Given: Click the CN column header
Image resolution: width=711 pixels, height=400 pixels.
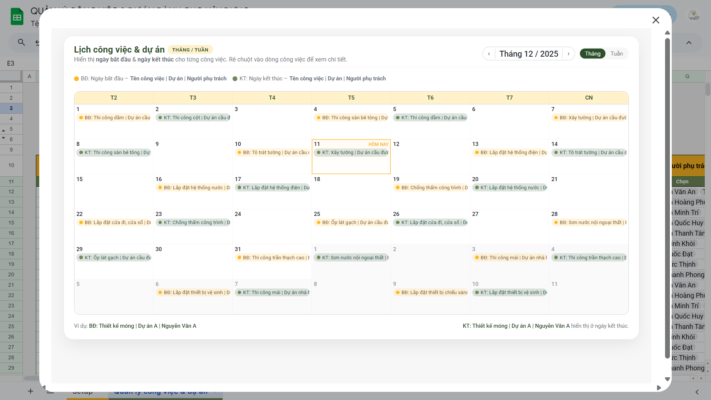Looking at the screenshot, I should click(x=588, y=98).
